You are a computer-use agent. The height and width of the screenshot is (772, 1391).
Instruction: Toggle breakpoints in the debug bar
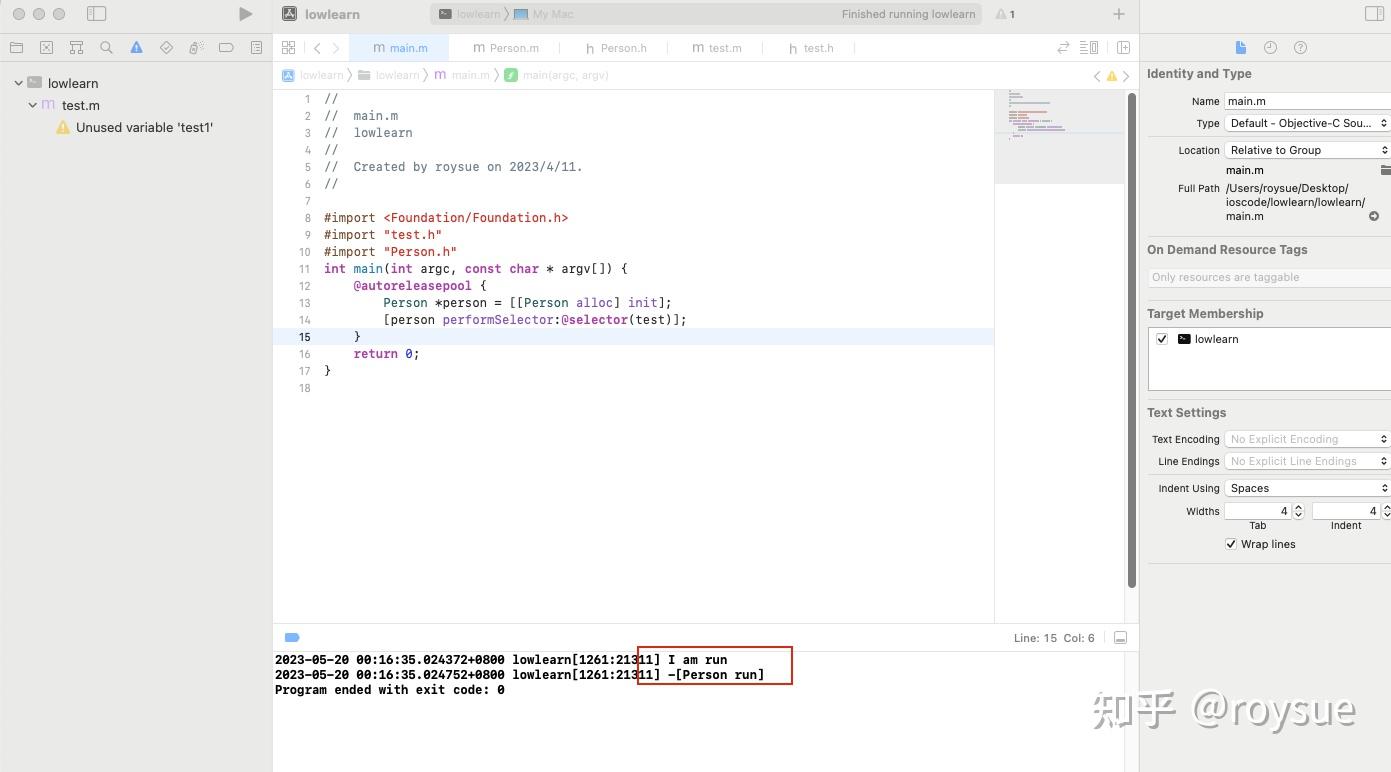291,637
